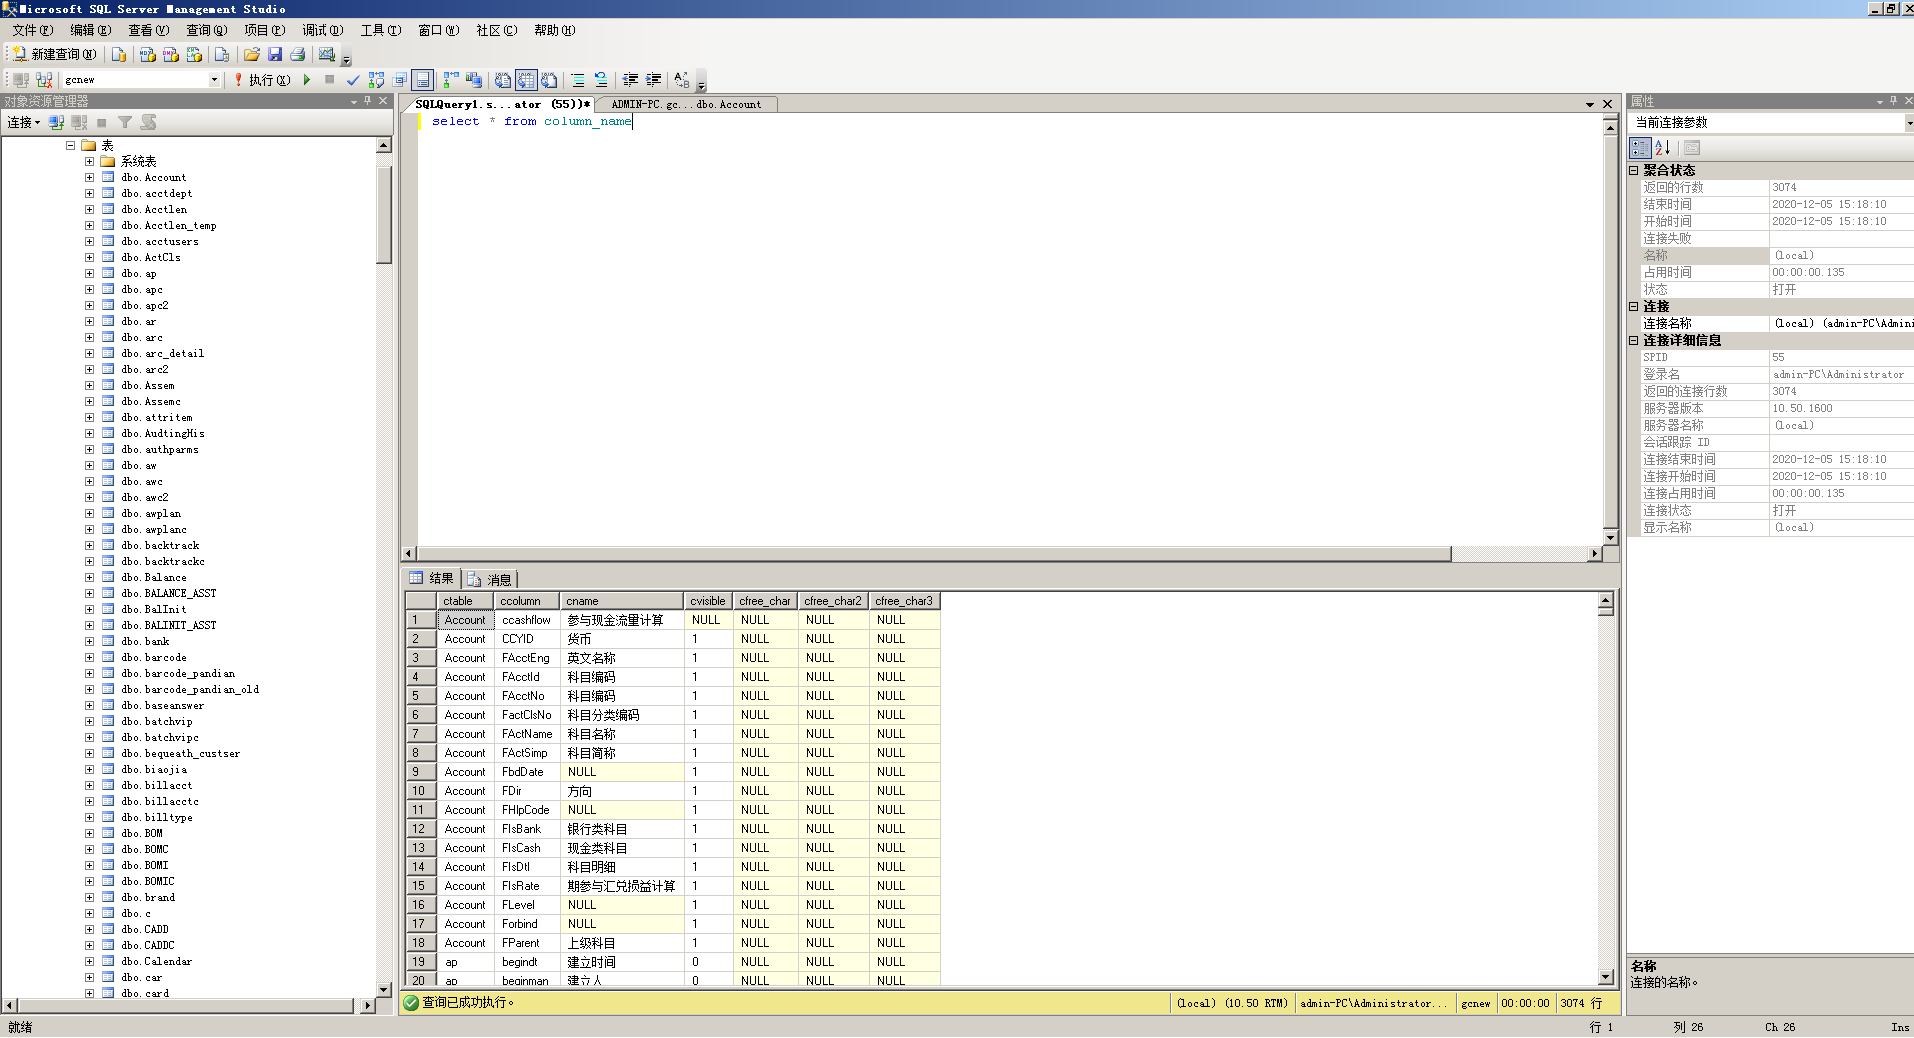Click the ccolumn header in results grid
Screen dimensions: 1914x1038
pyautogui.click(x=520, y=601)
